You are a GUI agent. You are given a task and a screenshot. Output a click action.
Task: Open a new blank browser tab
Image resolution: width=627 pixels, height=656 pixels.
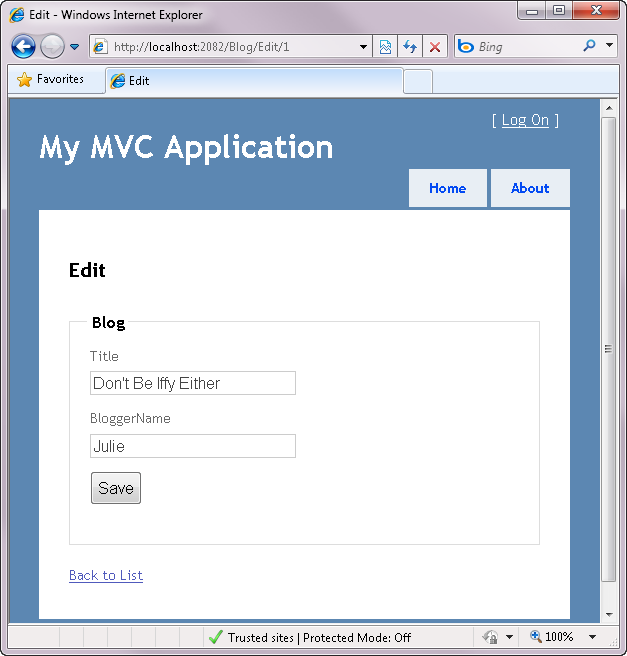coord(418,81)
